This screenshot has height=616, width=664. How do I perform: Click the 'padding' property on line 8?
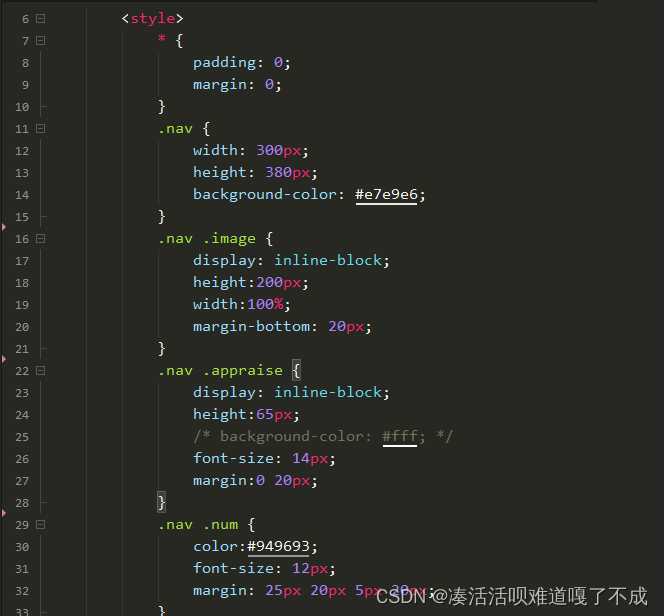click(x=224, y=63)
